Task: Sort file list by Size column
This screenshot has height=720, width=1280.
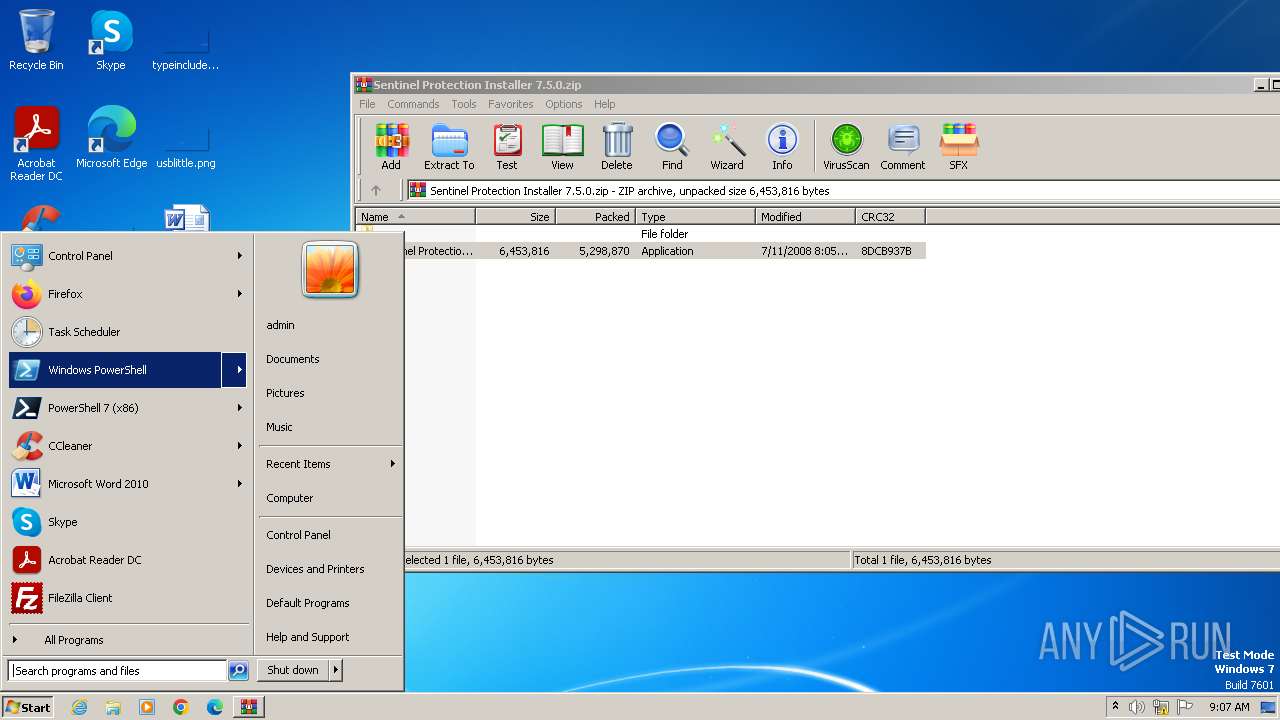Action: (515, 216)
